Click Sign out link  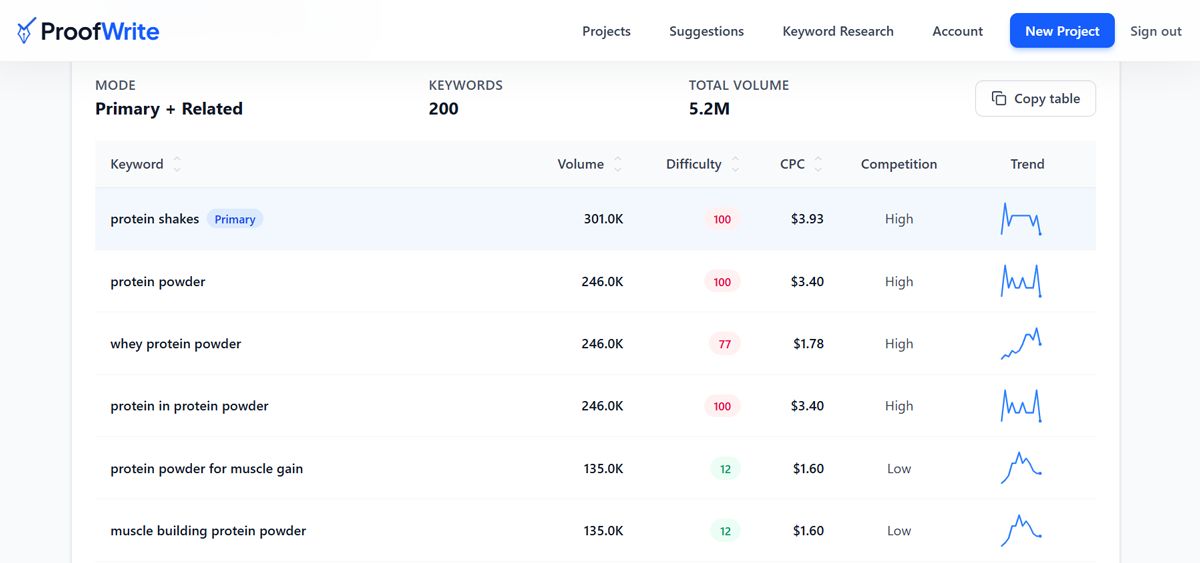tap(1156, 31)
